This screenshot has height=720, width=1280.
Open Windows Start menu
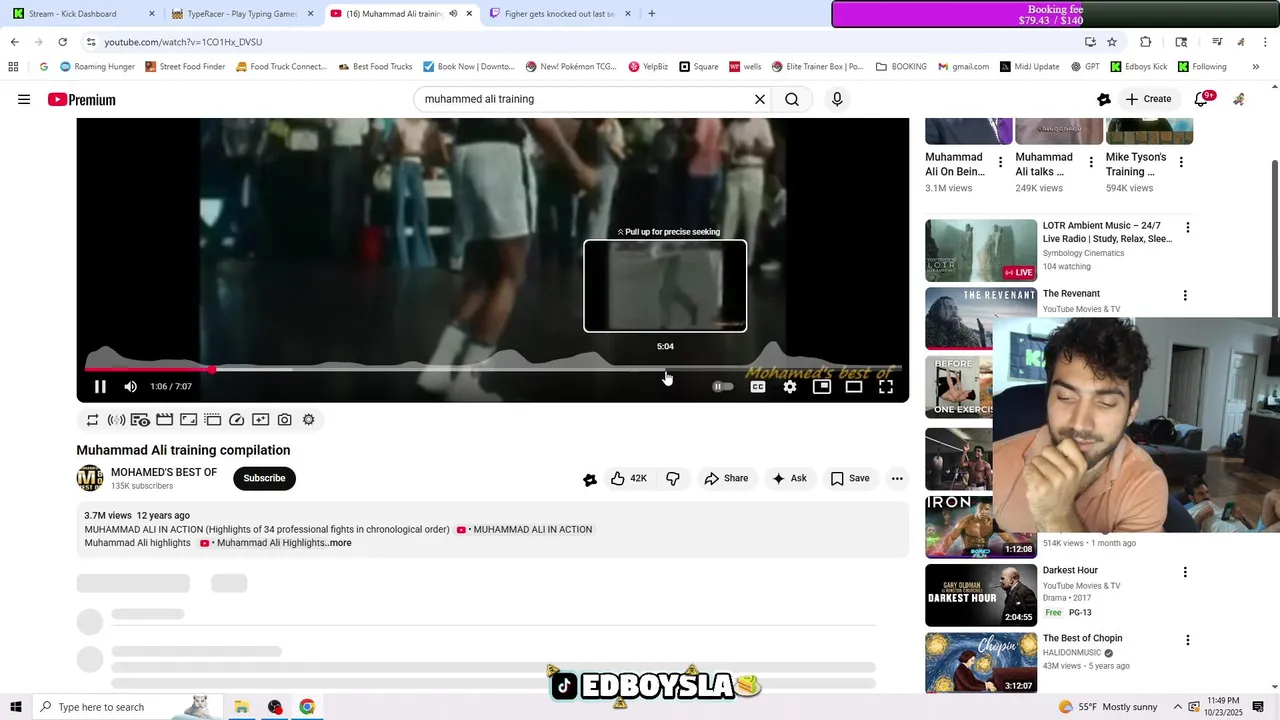16,707
